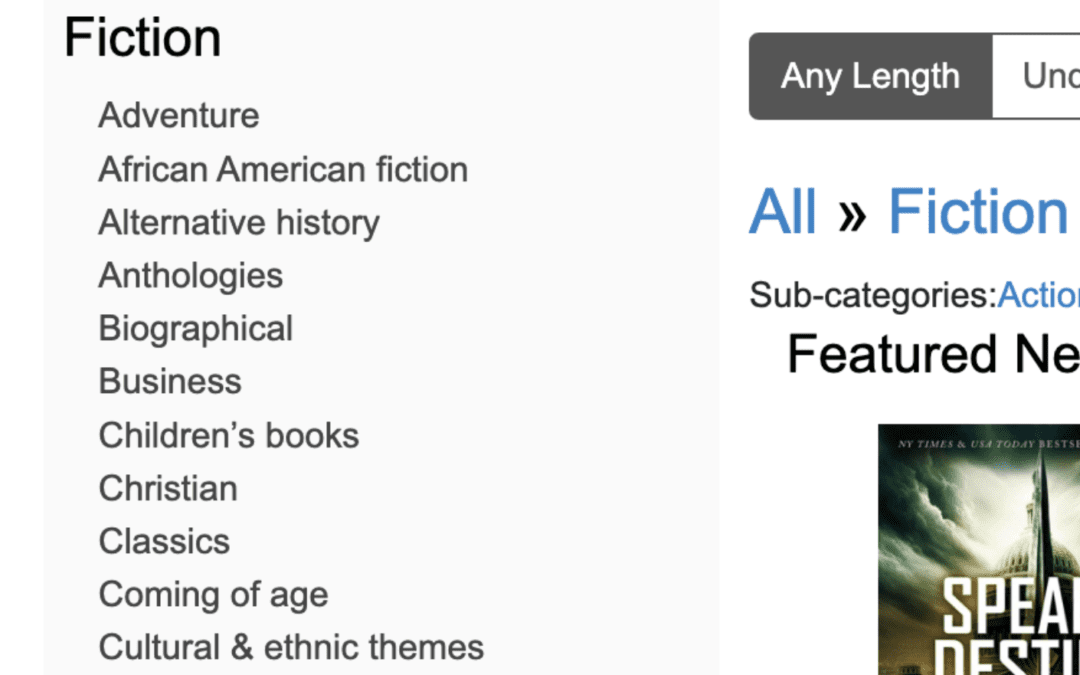View Biographical fiction titles
This screenshot has height=675, width=1080.
[x=195, y=328]
